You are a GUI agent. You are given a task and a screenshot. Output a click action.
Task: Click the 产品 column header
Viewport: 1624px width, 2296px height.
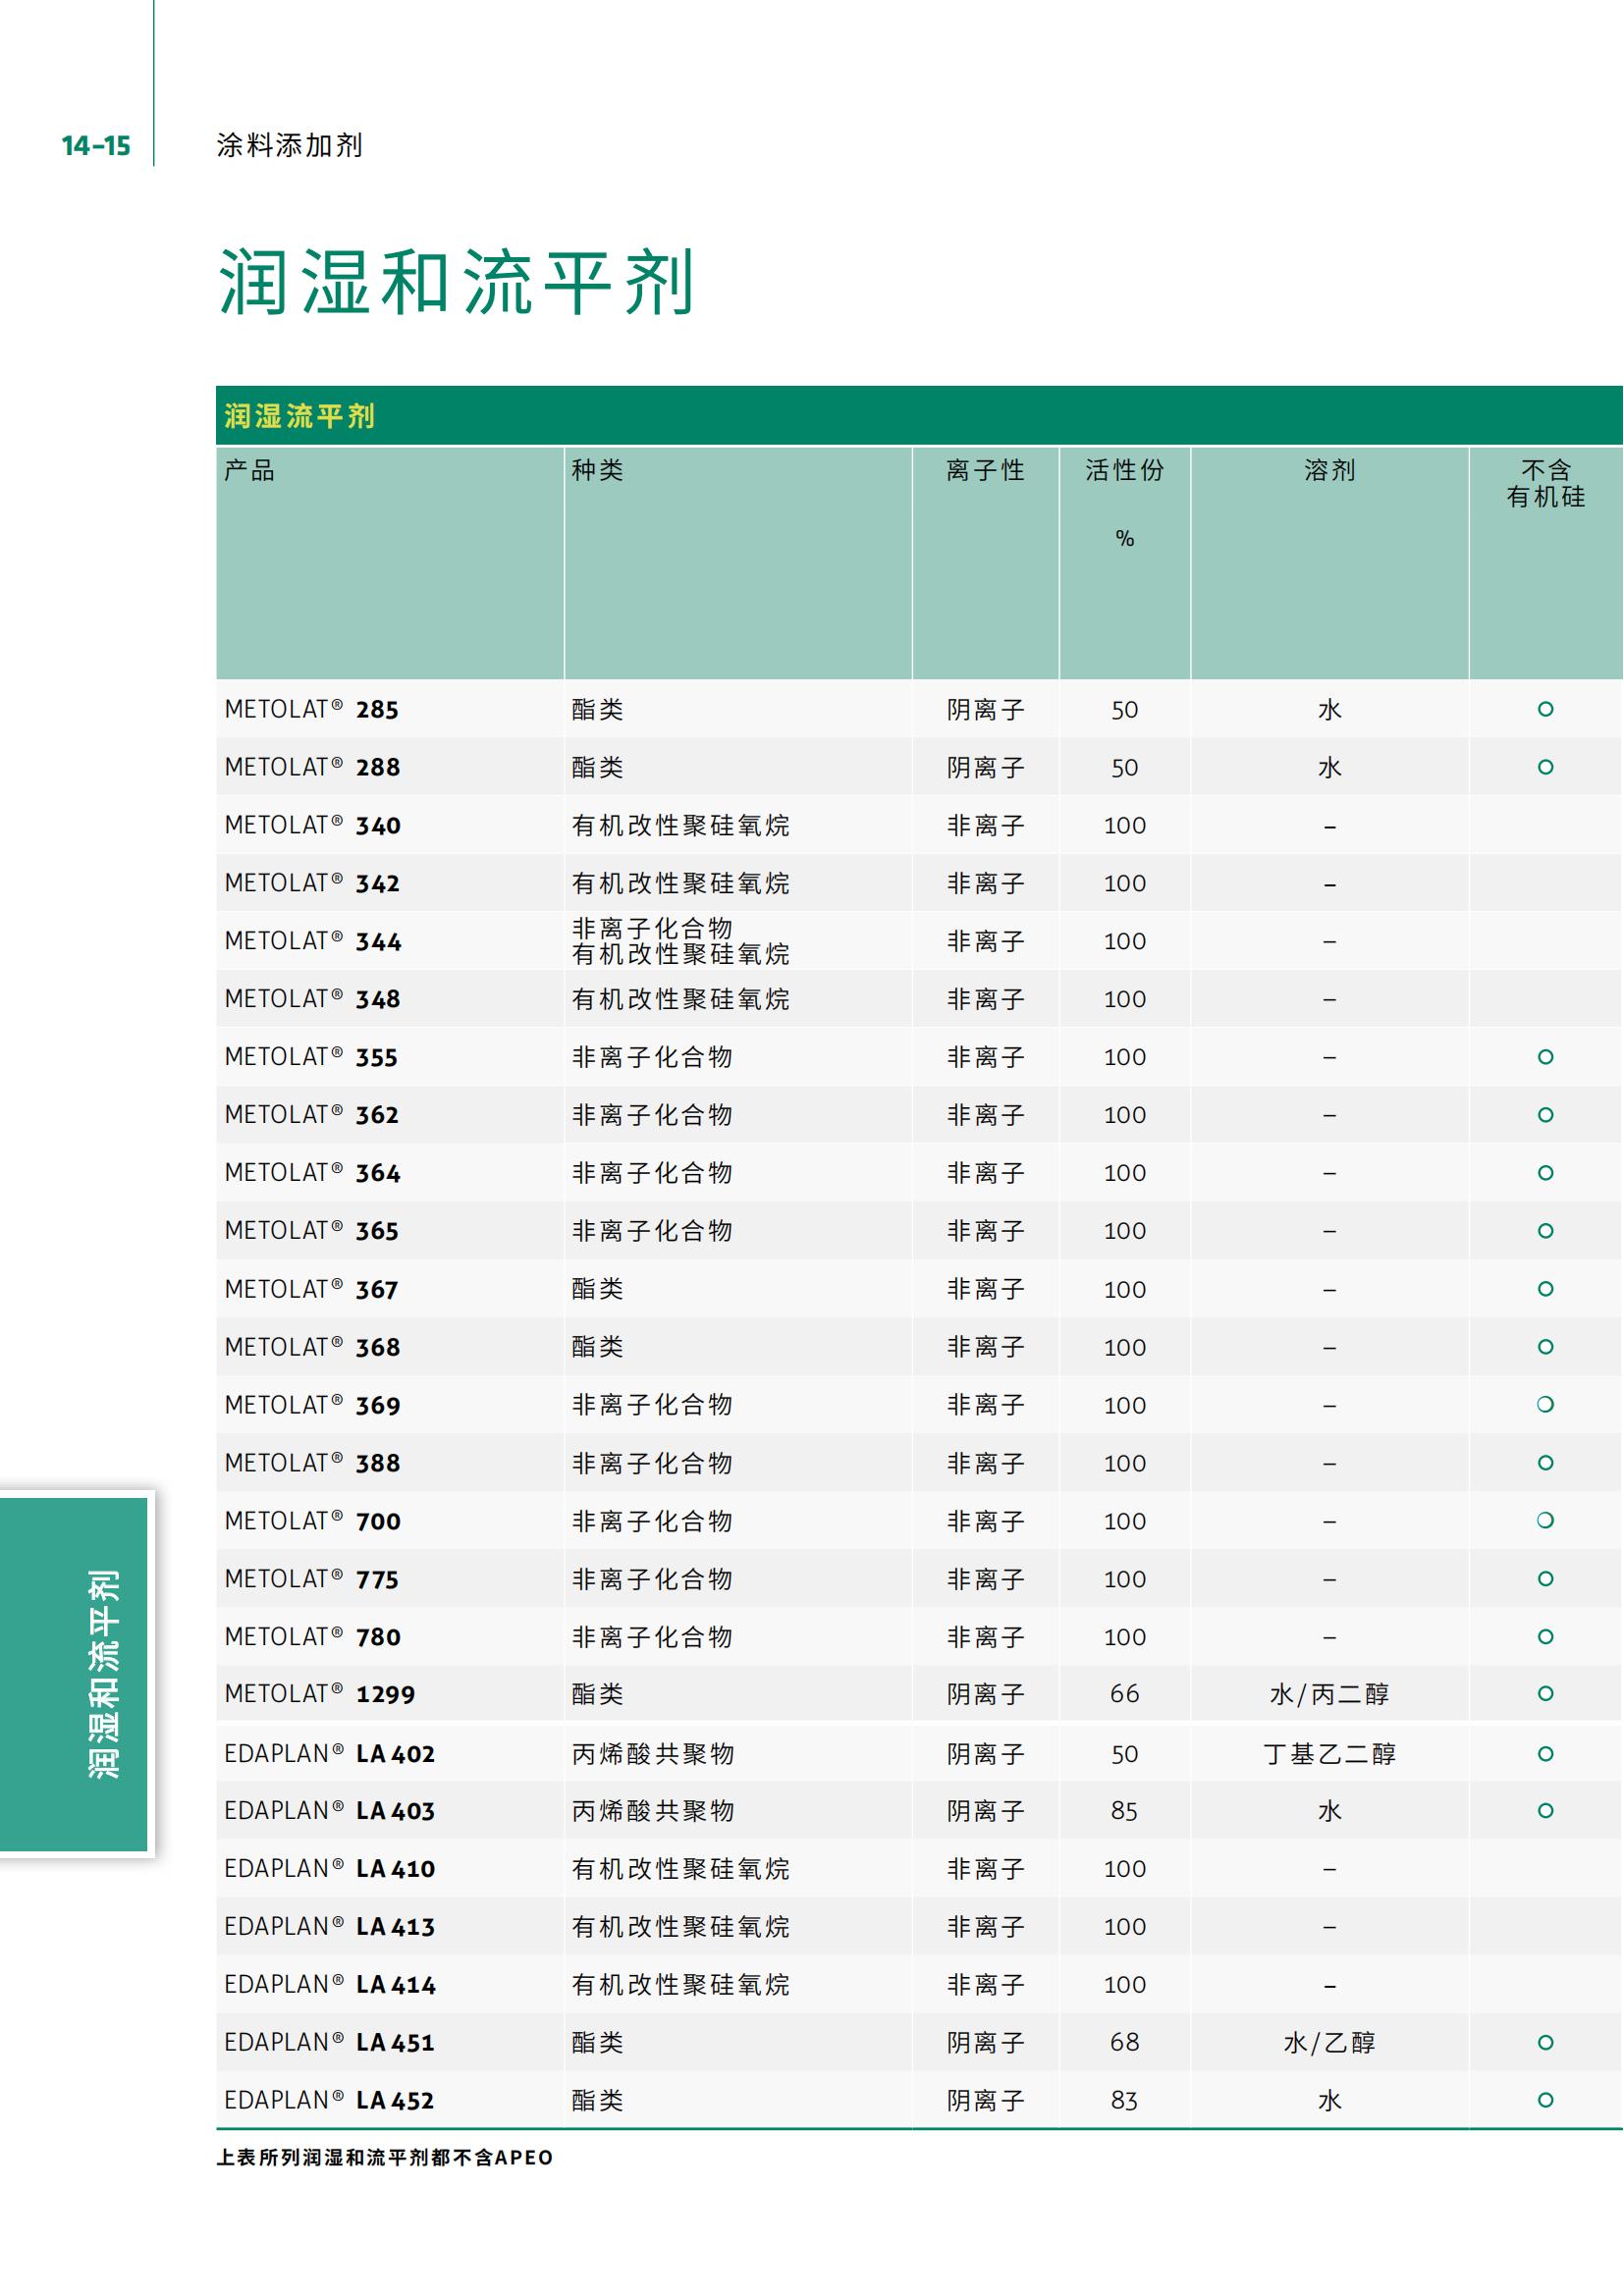249,470
